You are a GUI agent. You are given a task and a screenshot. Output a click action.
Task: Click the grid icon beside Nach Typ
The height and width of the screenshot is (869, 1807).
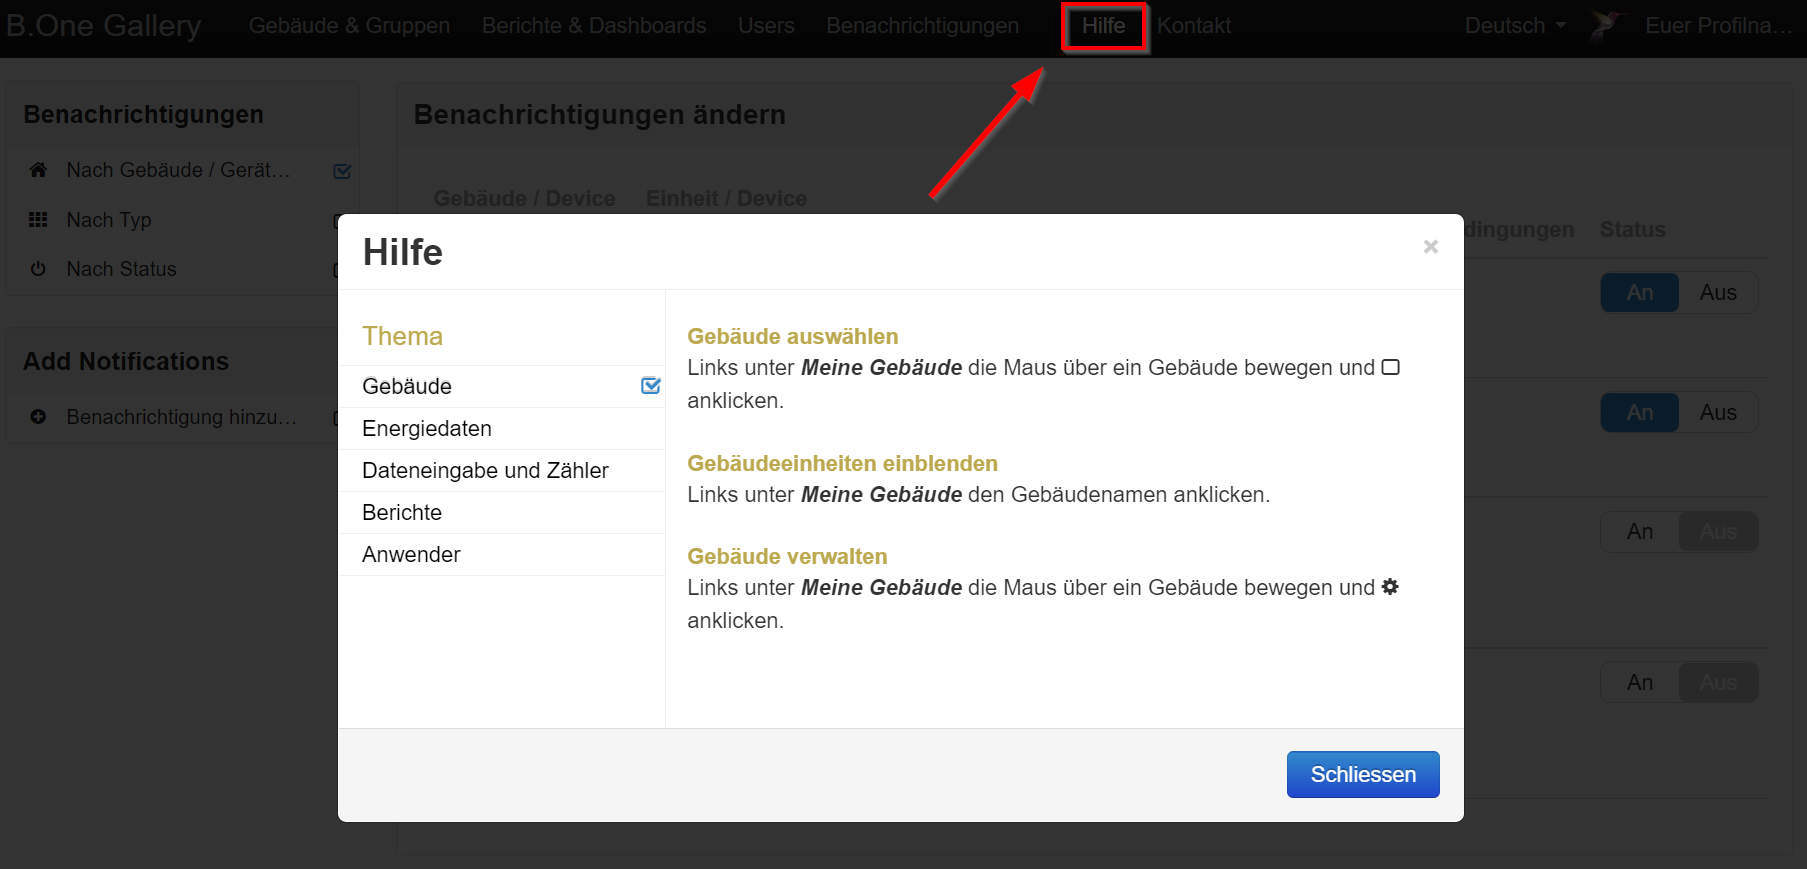(38, 220)
